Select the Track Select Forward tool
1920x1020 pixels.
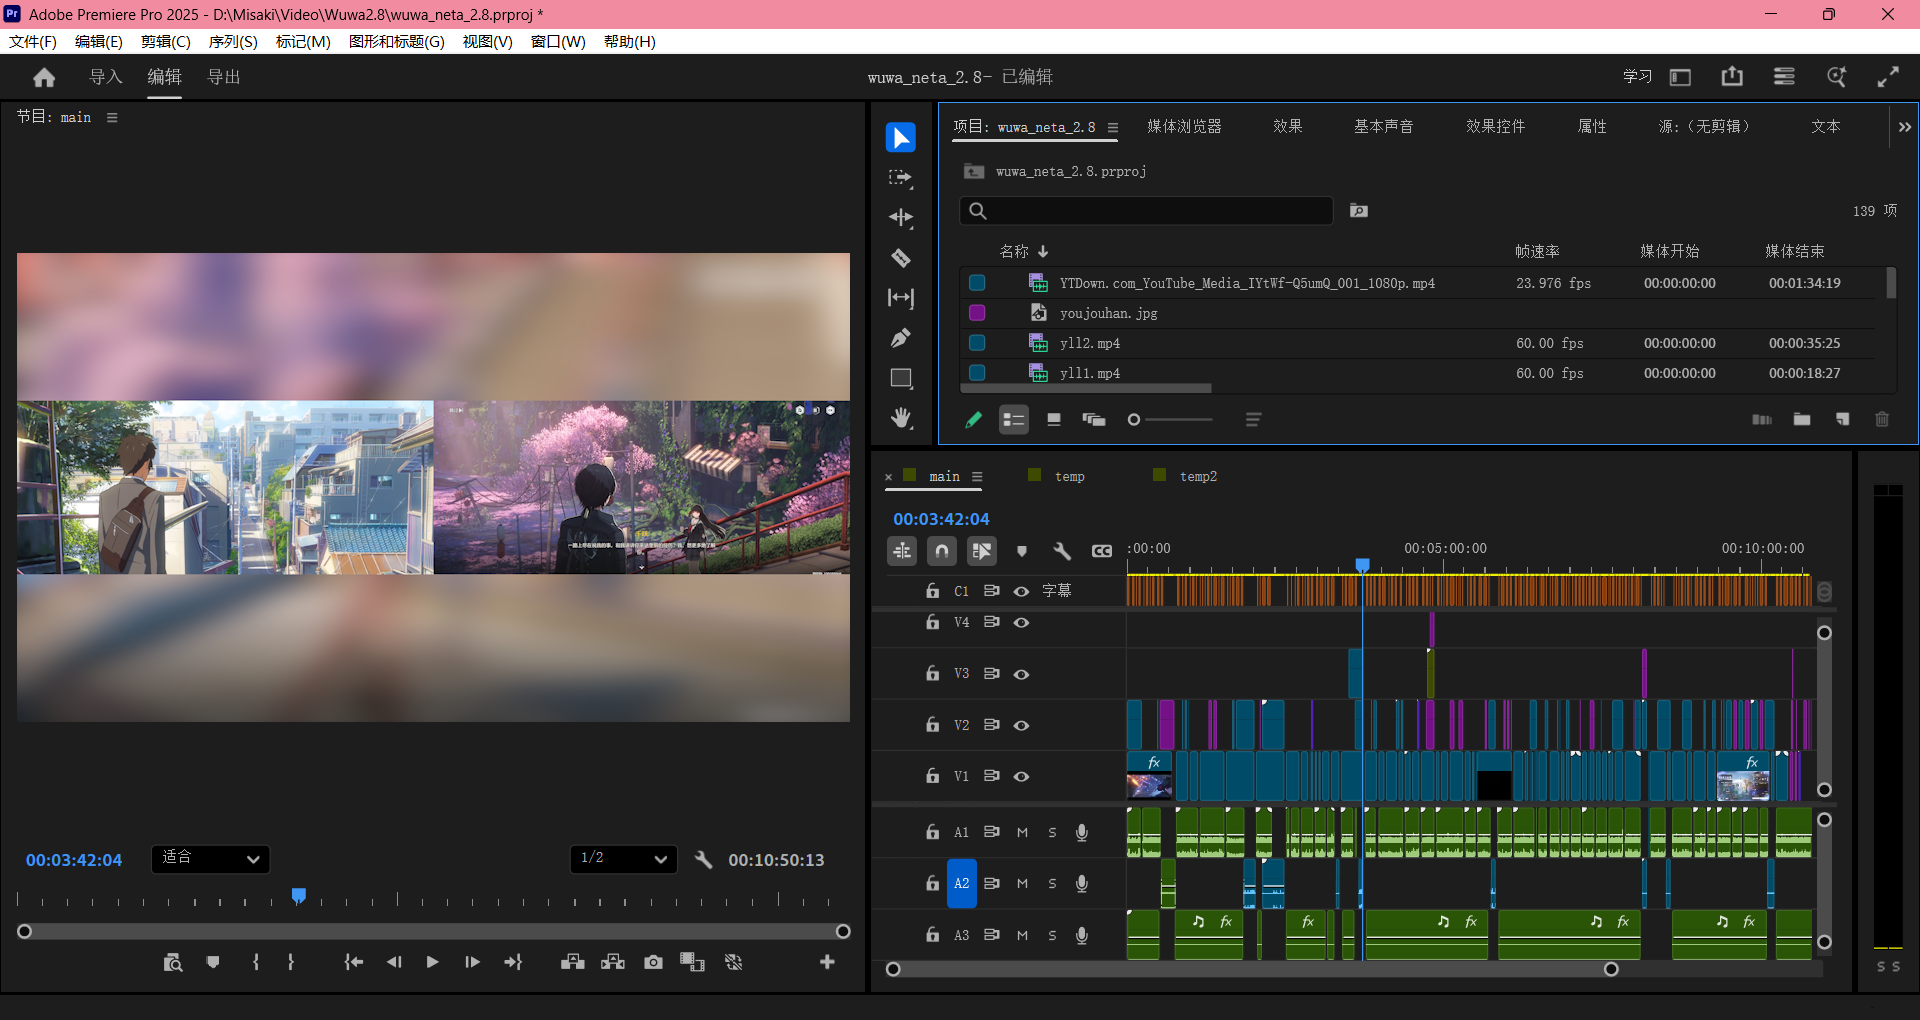900,178
